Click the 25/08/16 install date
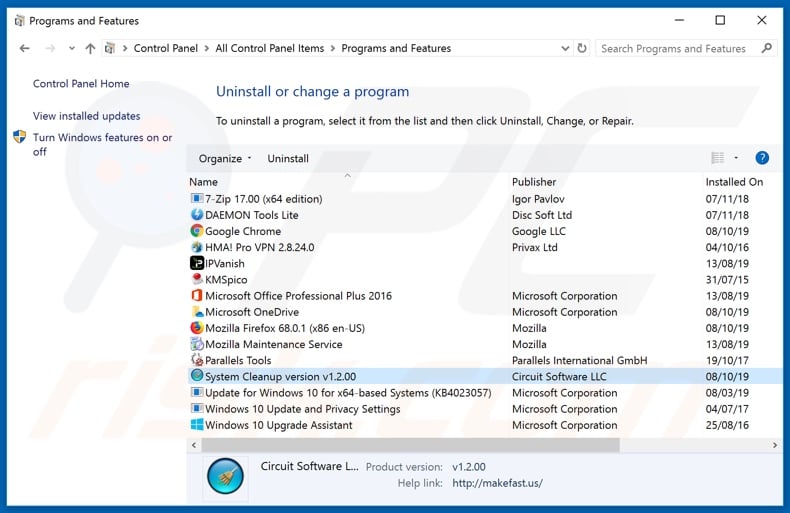The image size is (790, 513). pos(727,425)
